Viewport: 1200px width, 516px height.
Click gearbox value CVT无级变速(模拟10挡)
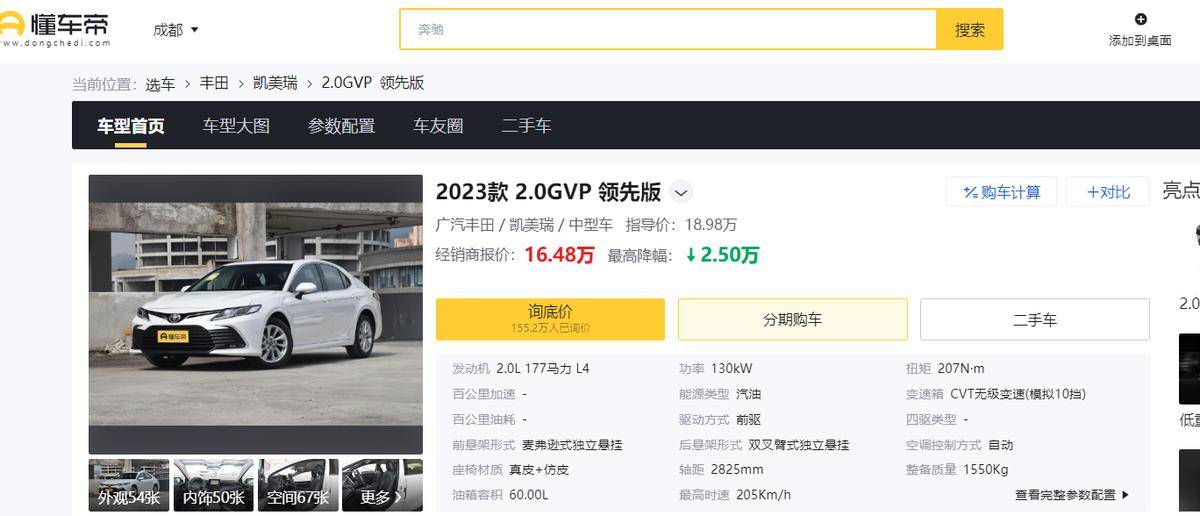[x=1018, y=394]
